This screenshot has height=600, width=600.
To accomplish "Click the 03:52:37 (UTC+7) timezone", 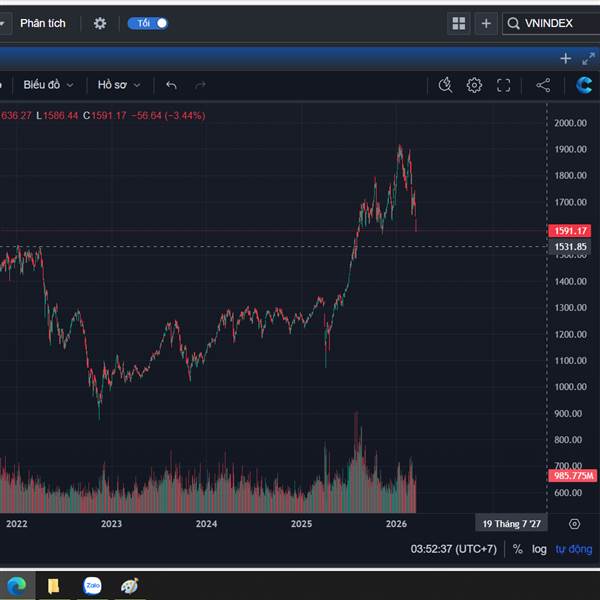I will [x=453, y=549].
